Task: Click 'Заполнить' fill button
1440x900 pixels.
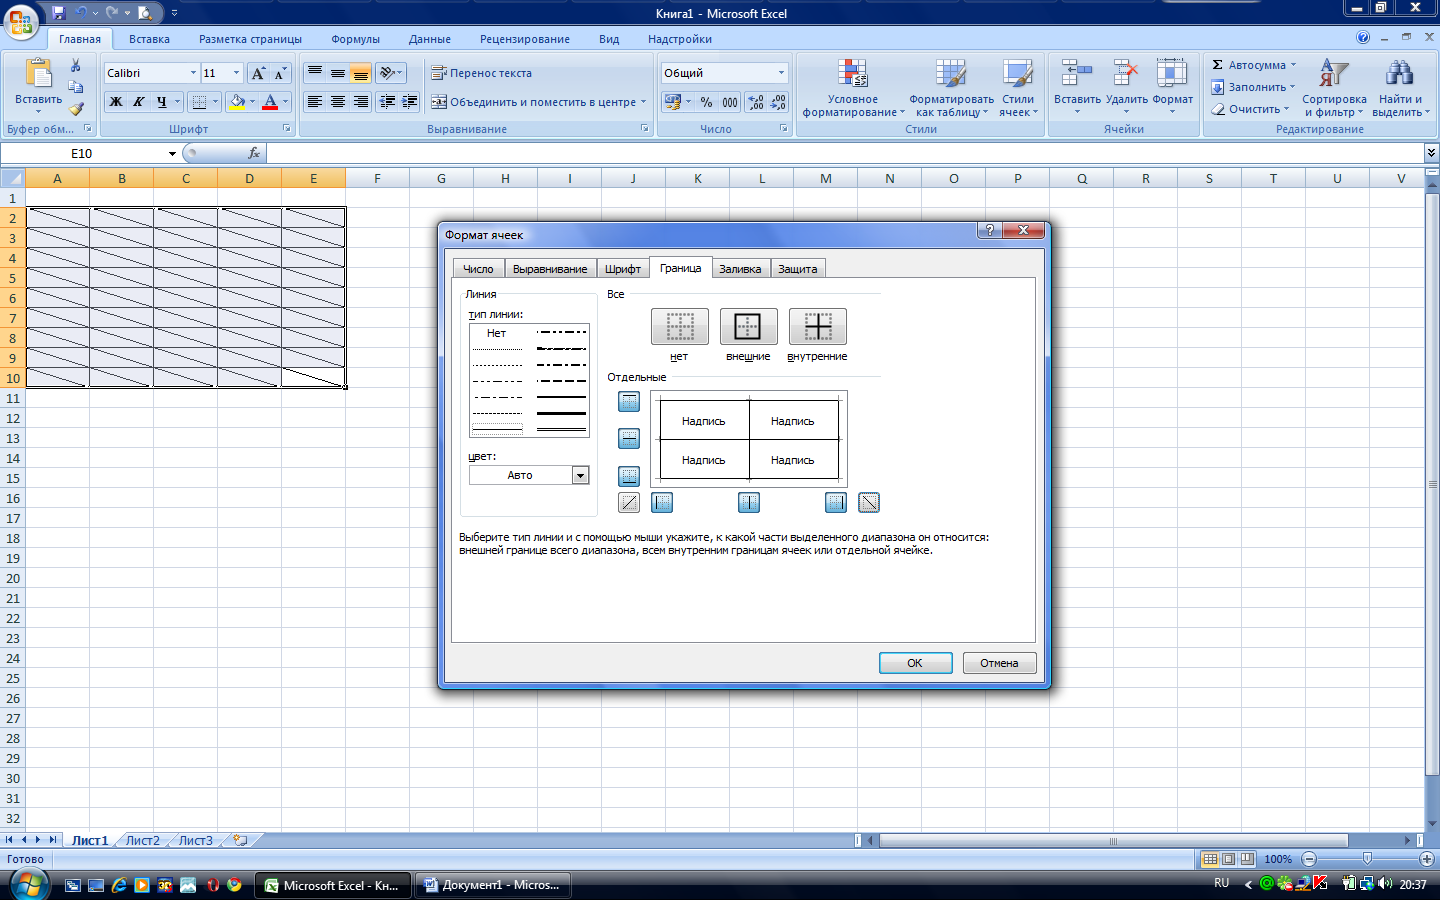Action: tap(1253, 87)
